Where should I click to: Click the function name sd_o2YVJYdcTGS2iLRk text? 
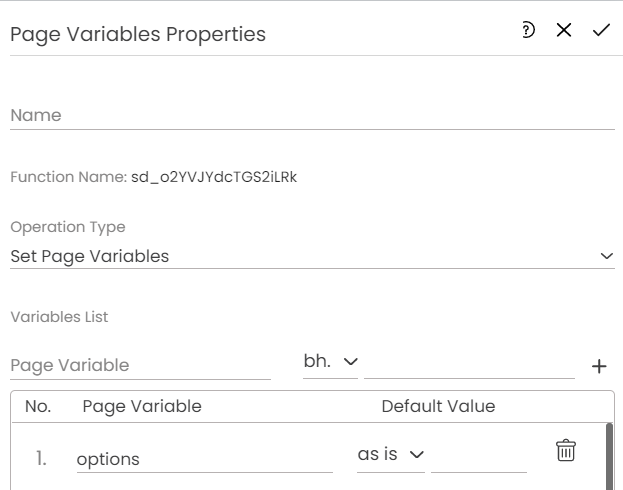click(x=214, y=177)
